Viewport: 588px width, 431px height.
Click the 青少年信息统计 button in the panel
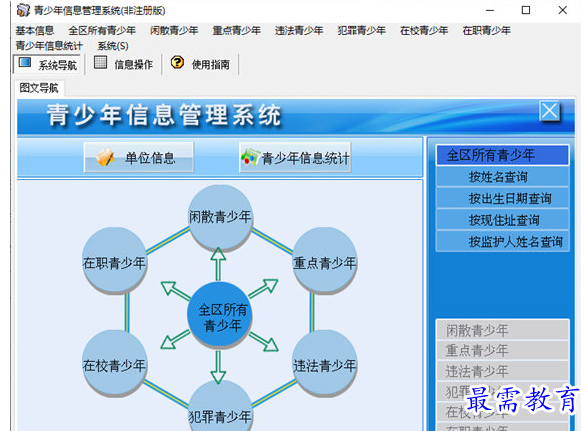click(x=295, y=158)
